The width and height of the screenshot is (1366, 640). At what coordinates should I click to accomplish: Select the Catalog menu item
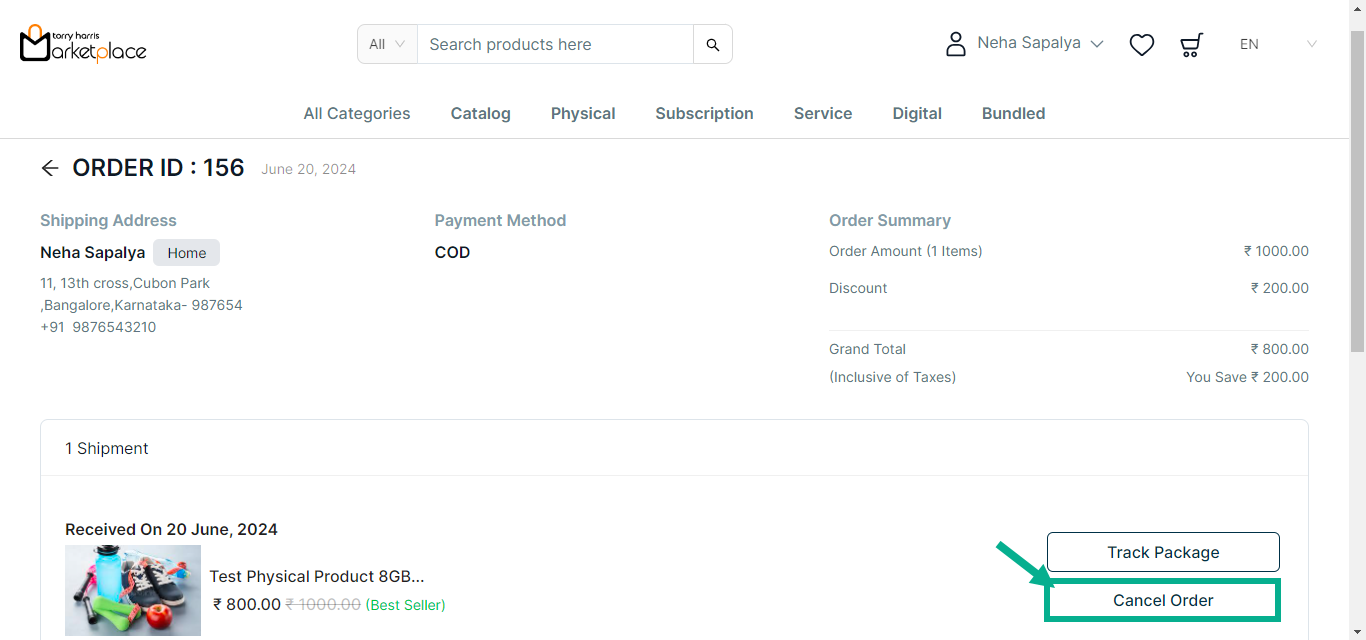pos(481,114)
